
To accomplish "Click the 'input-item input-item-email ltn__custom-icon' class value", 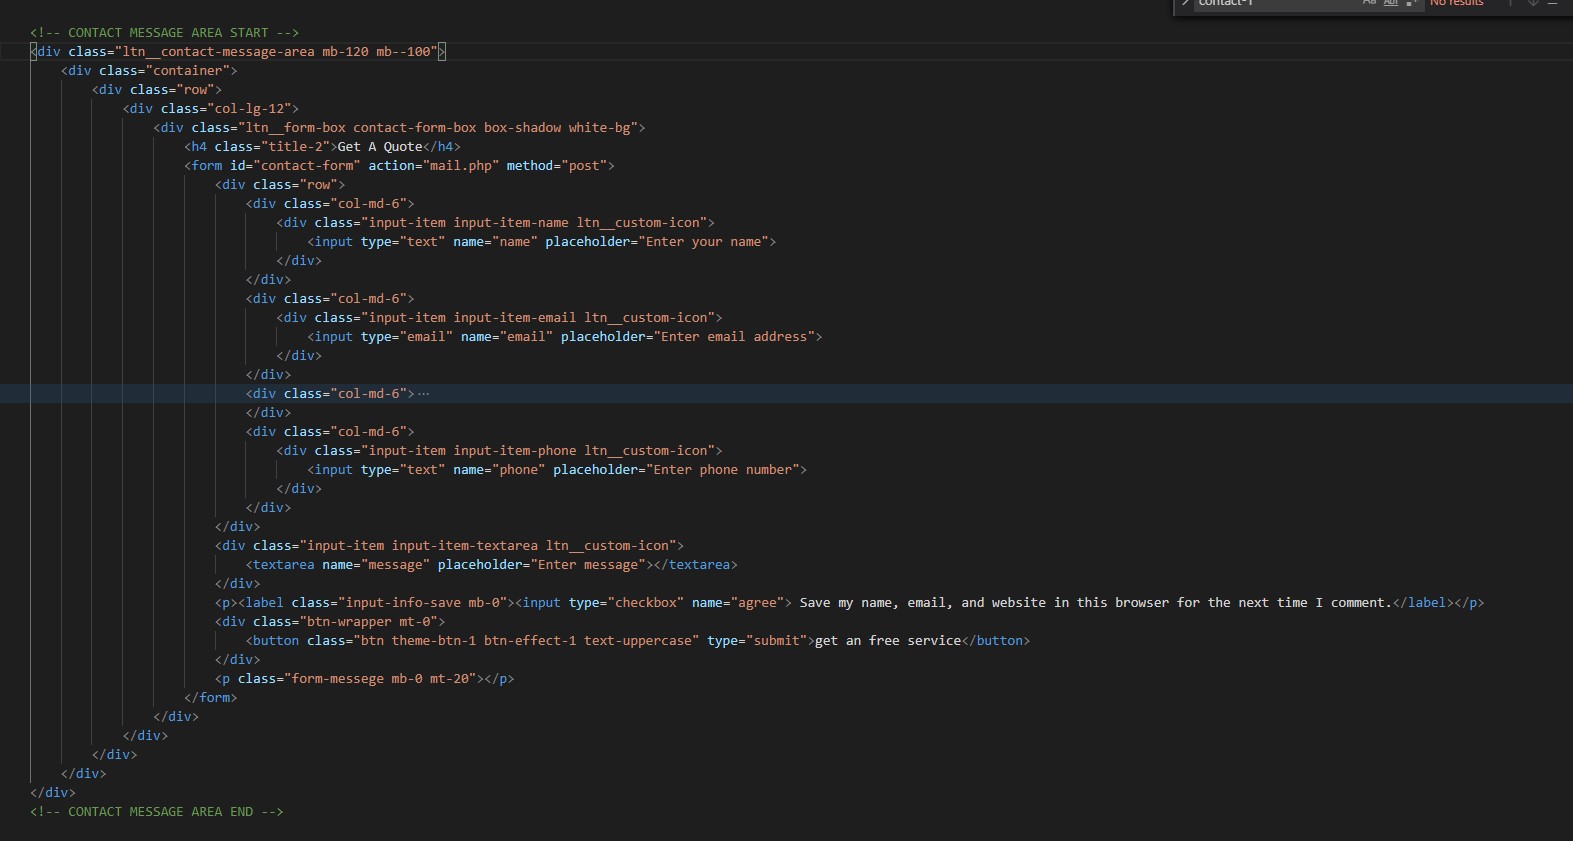I will pos(538,318).
